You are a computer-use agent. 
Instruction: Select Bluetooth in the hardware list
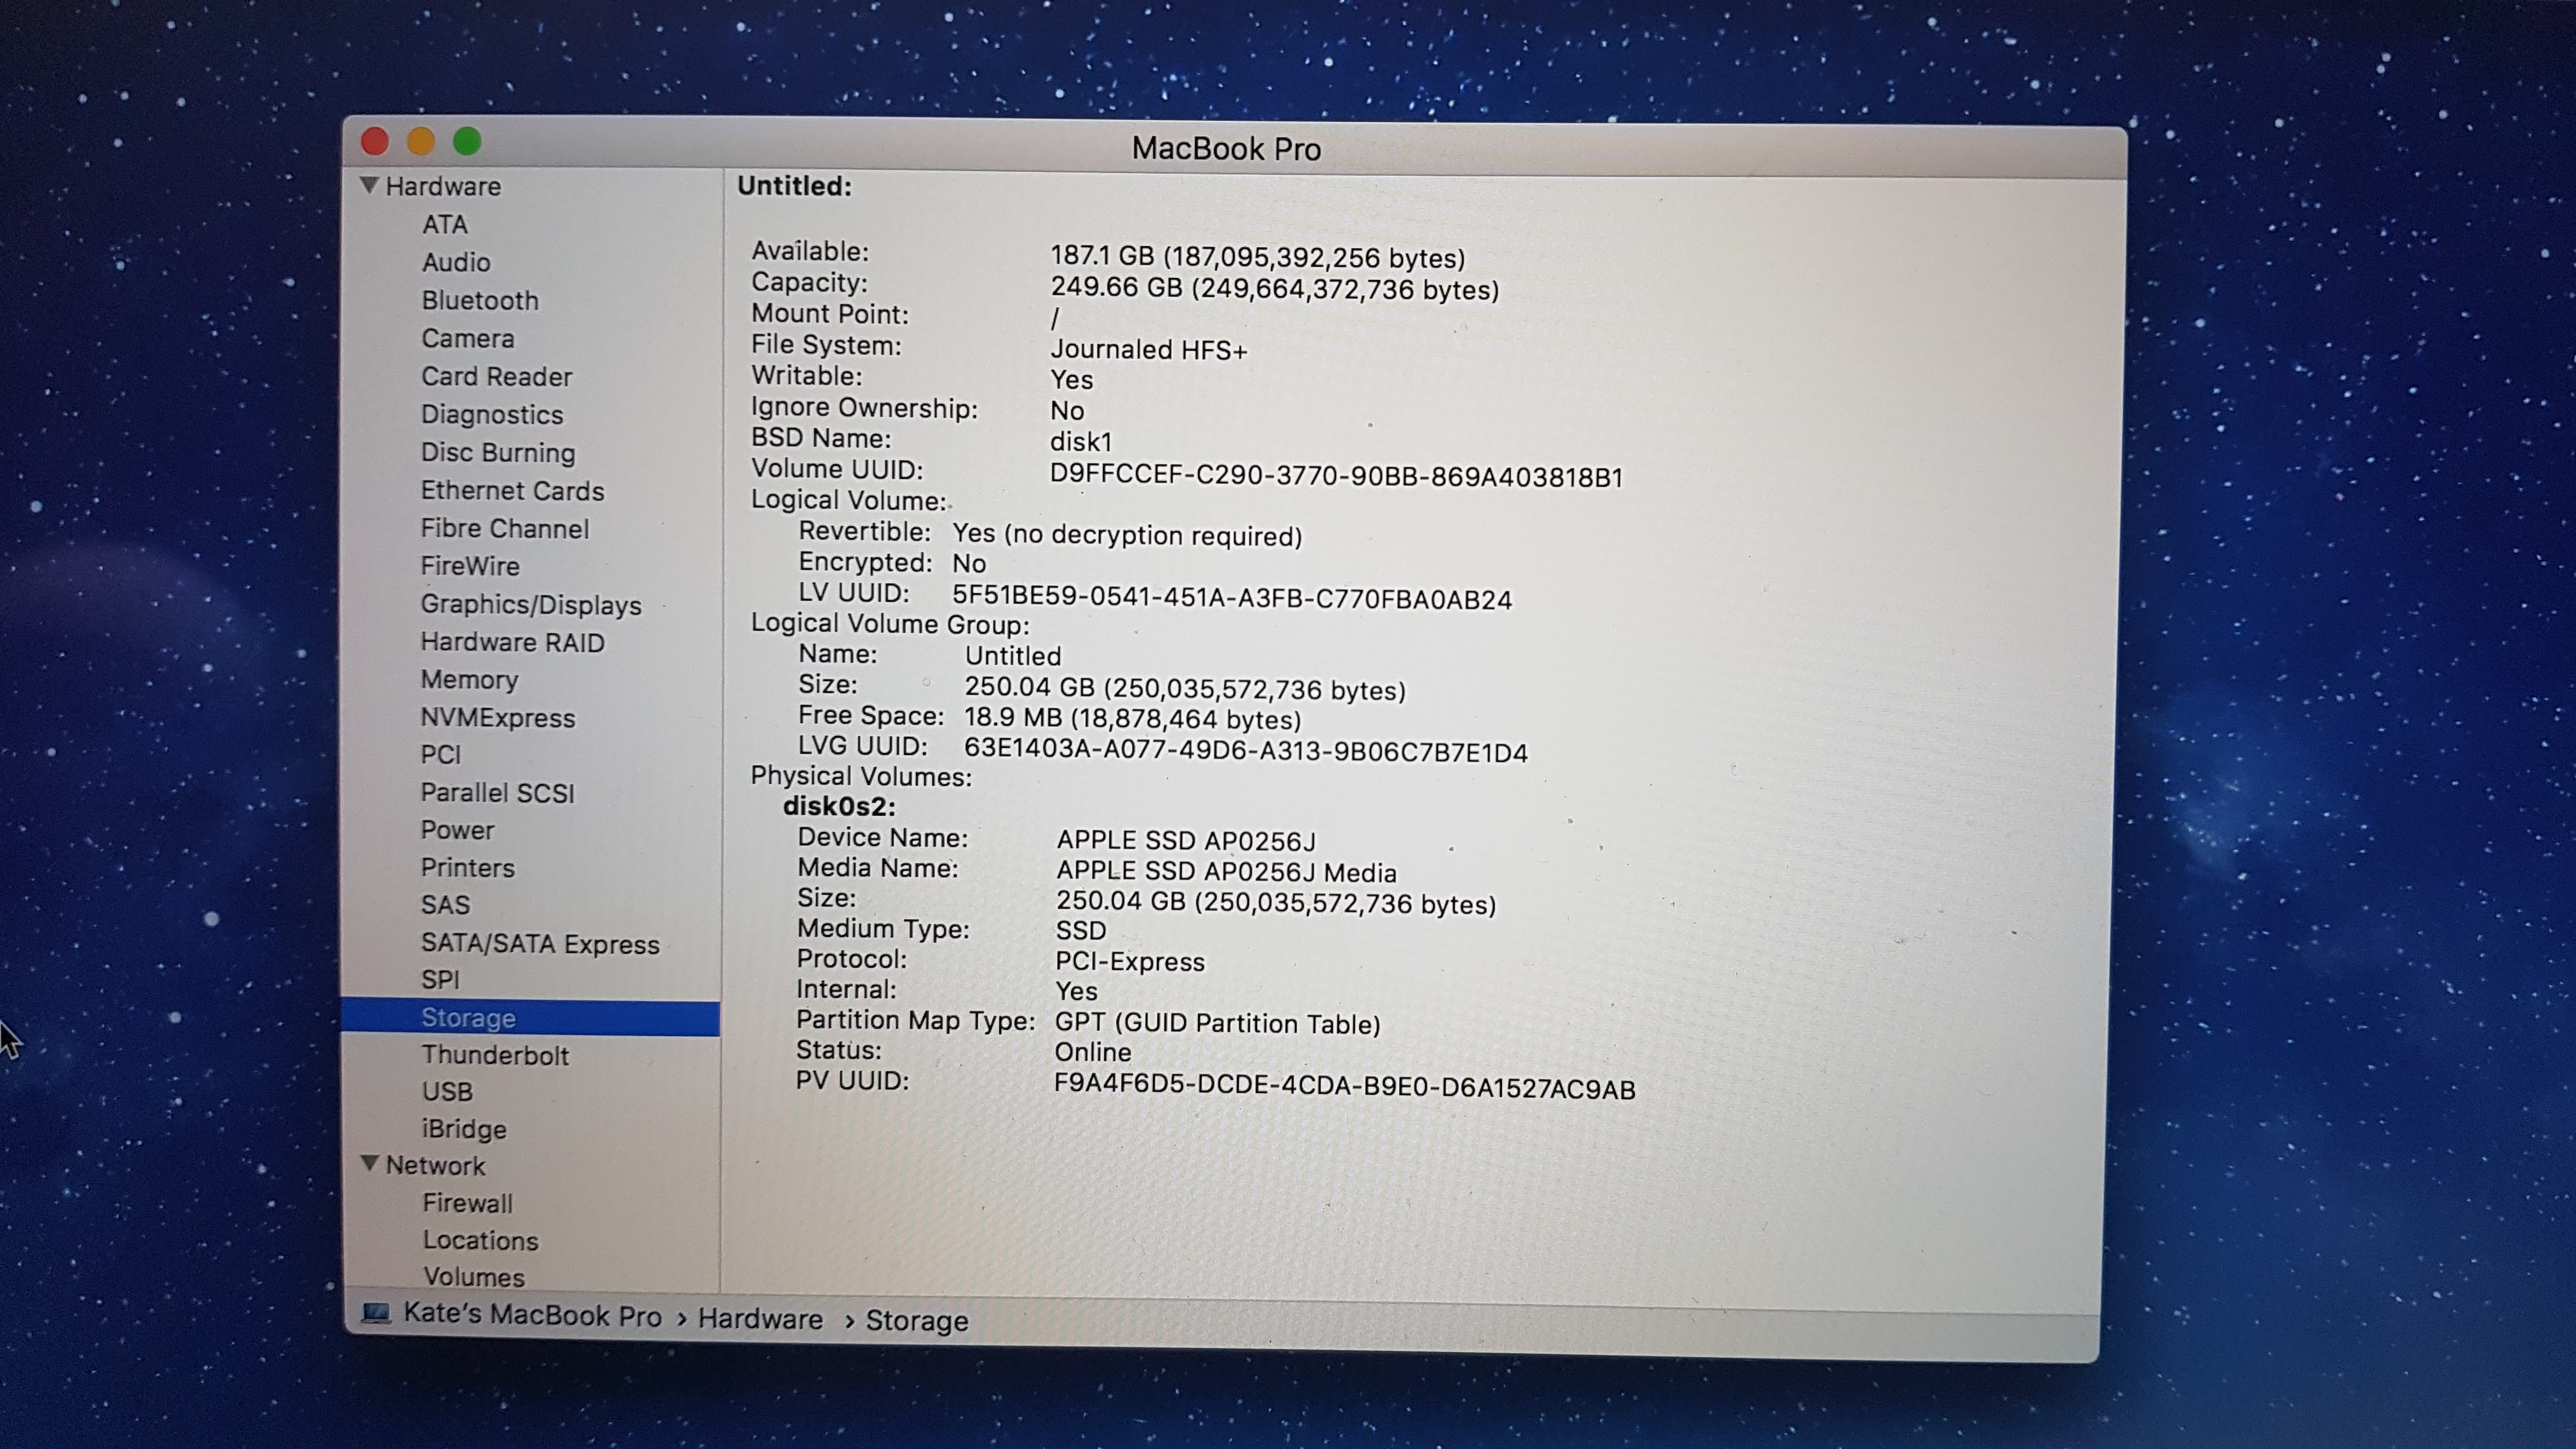click(x=479, y=301)
